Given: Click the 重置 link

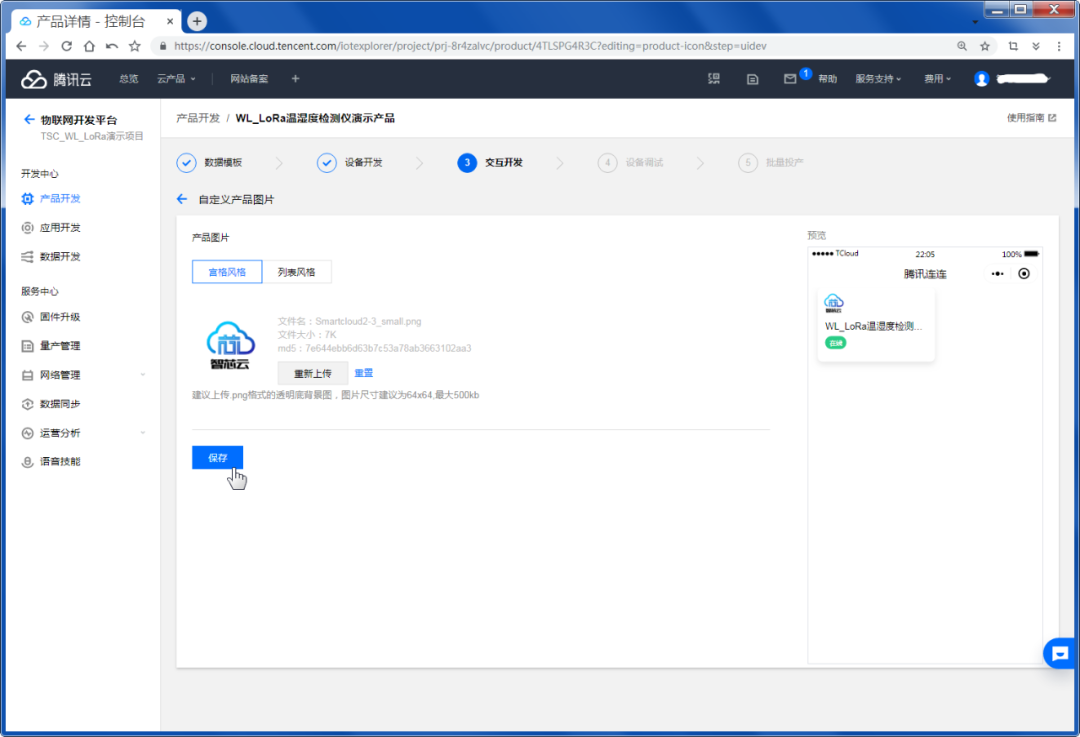Looking at the screenshot, I should point(364,373).
